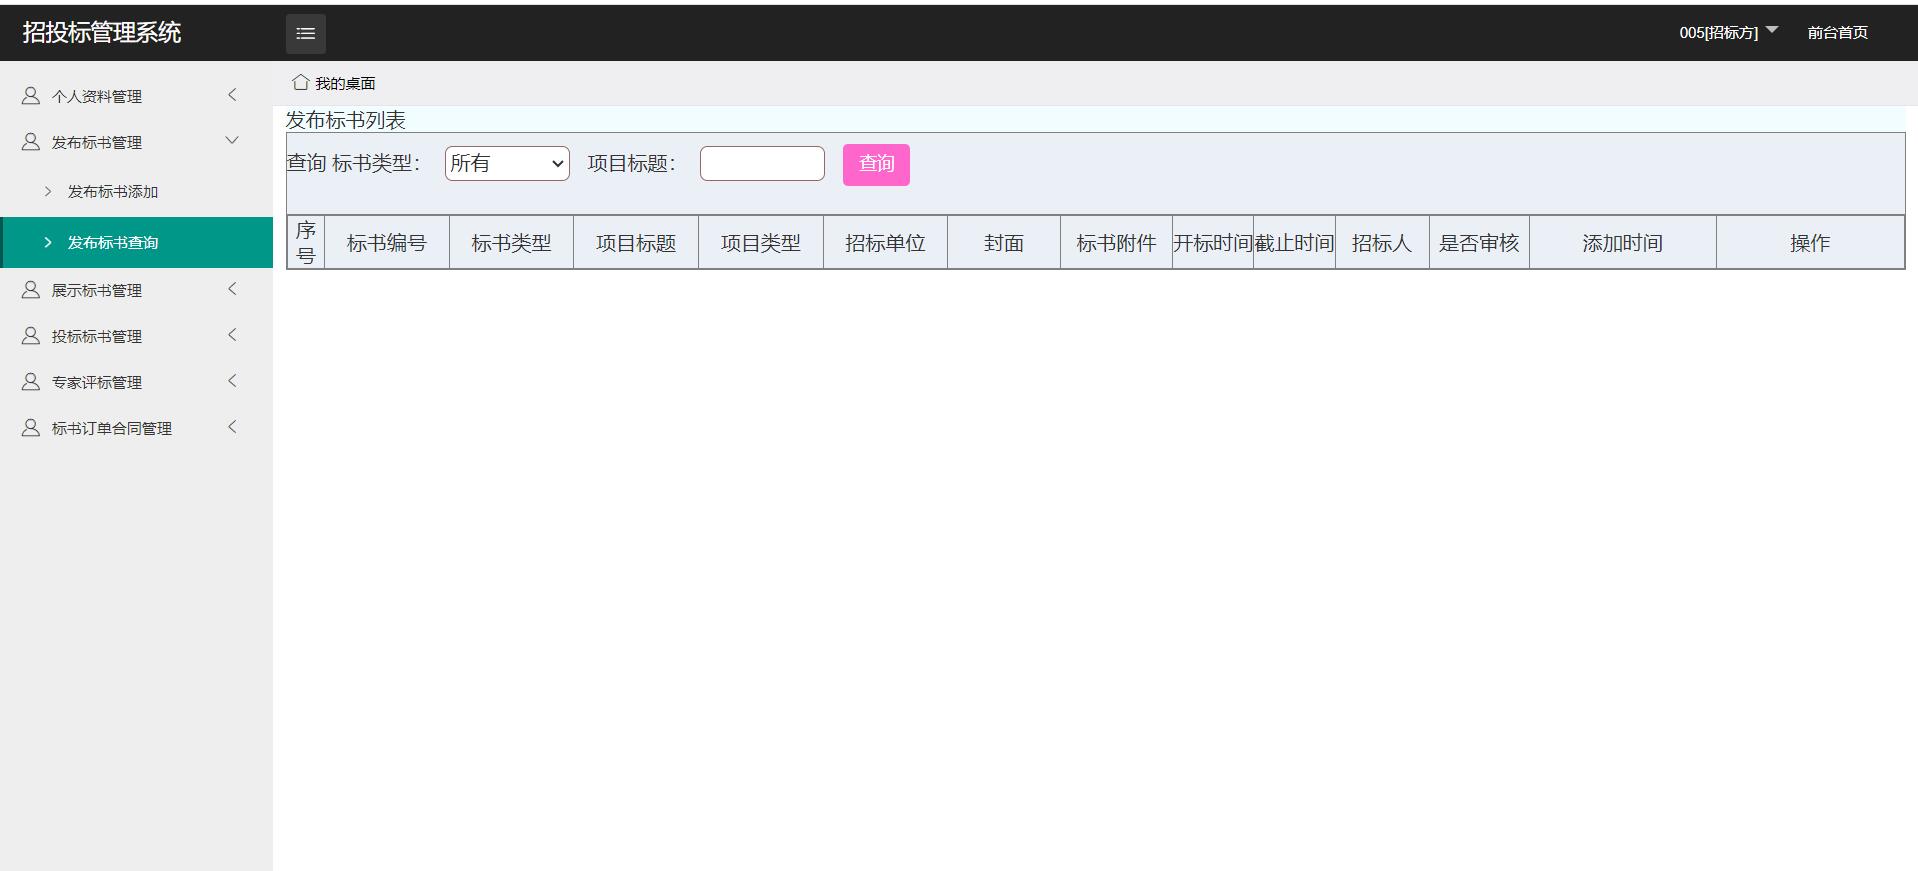Screen dimensions: 1918x871
Task: Open the 005[招标方] user dropdown arrow
Action: tap(1772, 30)
